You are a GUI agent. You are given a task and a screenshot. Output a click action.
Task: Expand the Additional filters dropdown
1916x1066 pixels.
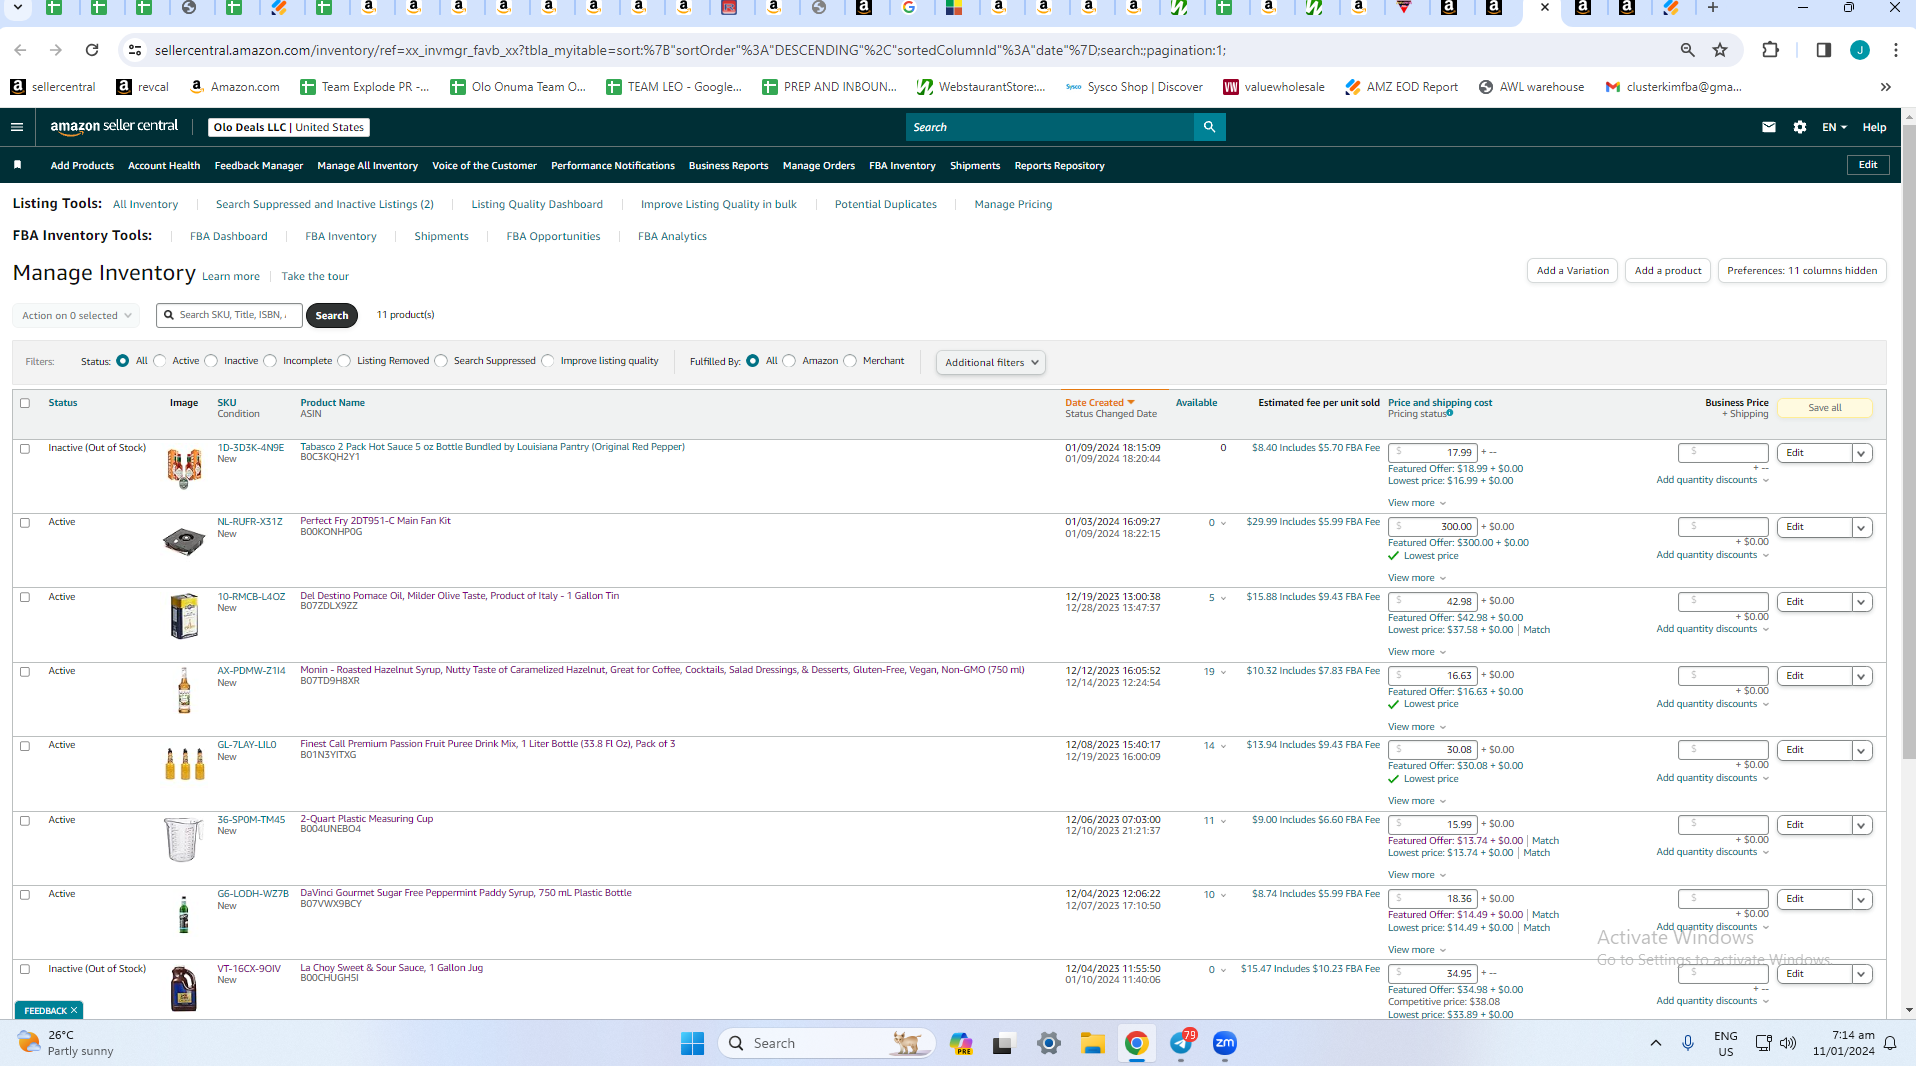(x=991, y=362)
